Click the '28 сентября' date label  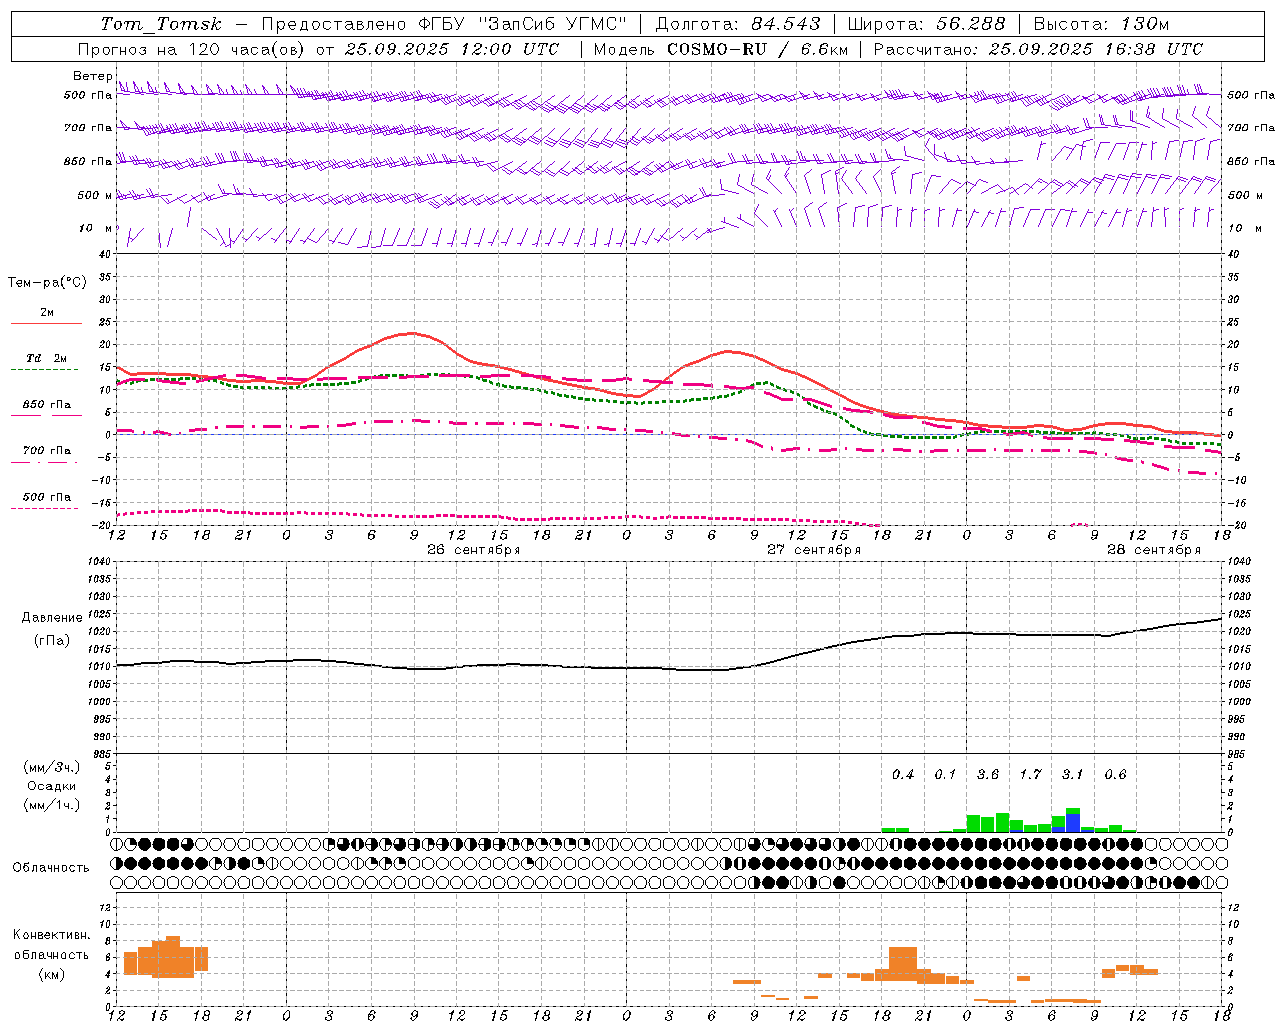(x=1153, y=550)
